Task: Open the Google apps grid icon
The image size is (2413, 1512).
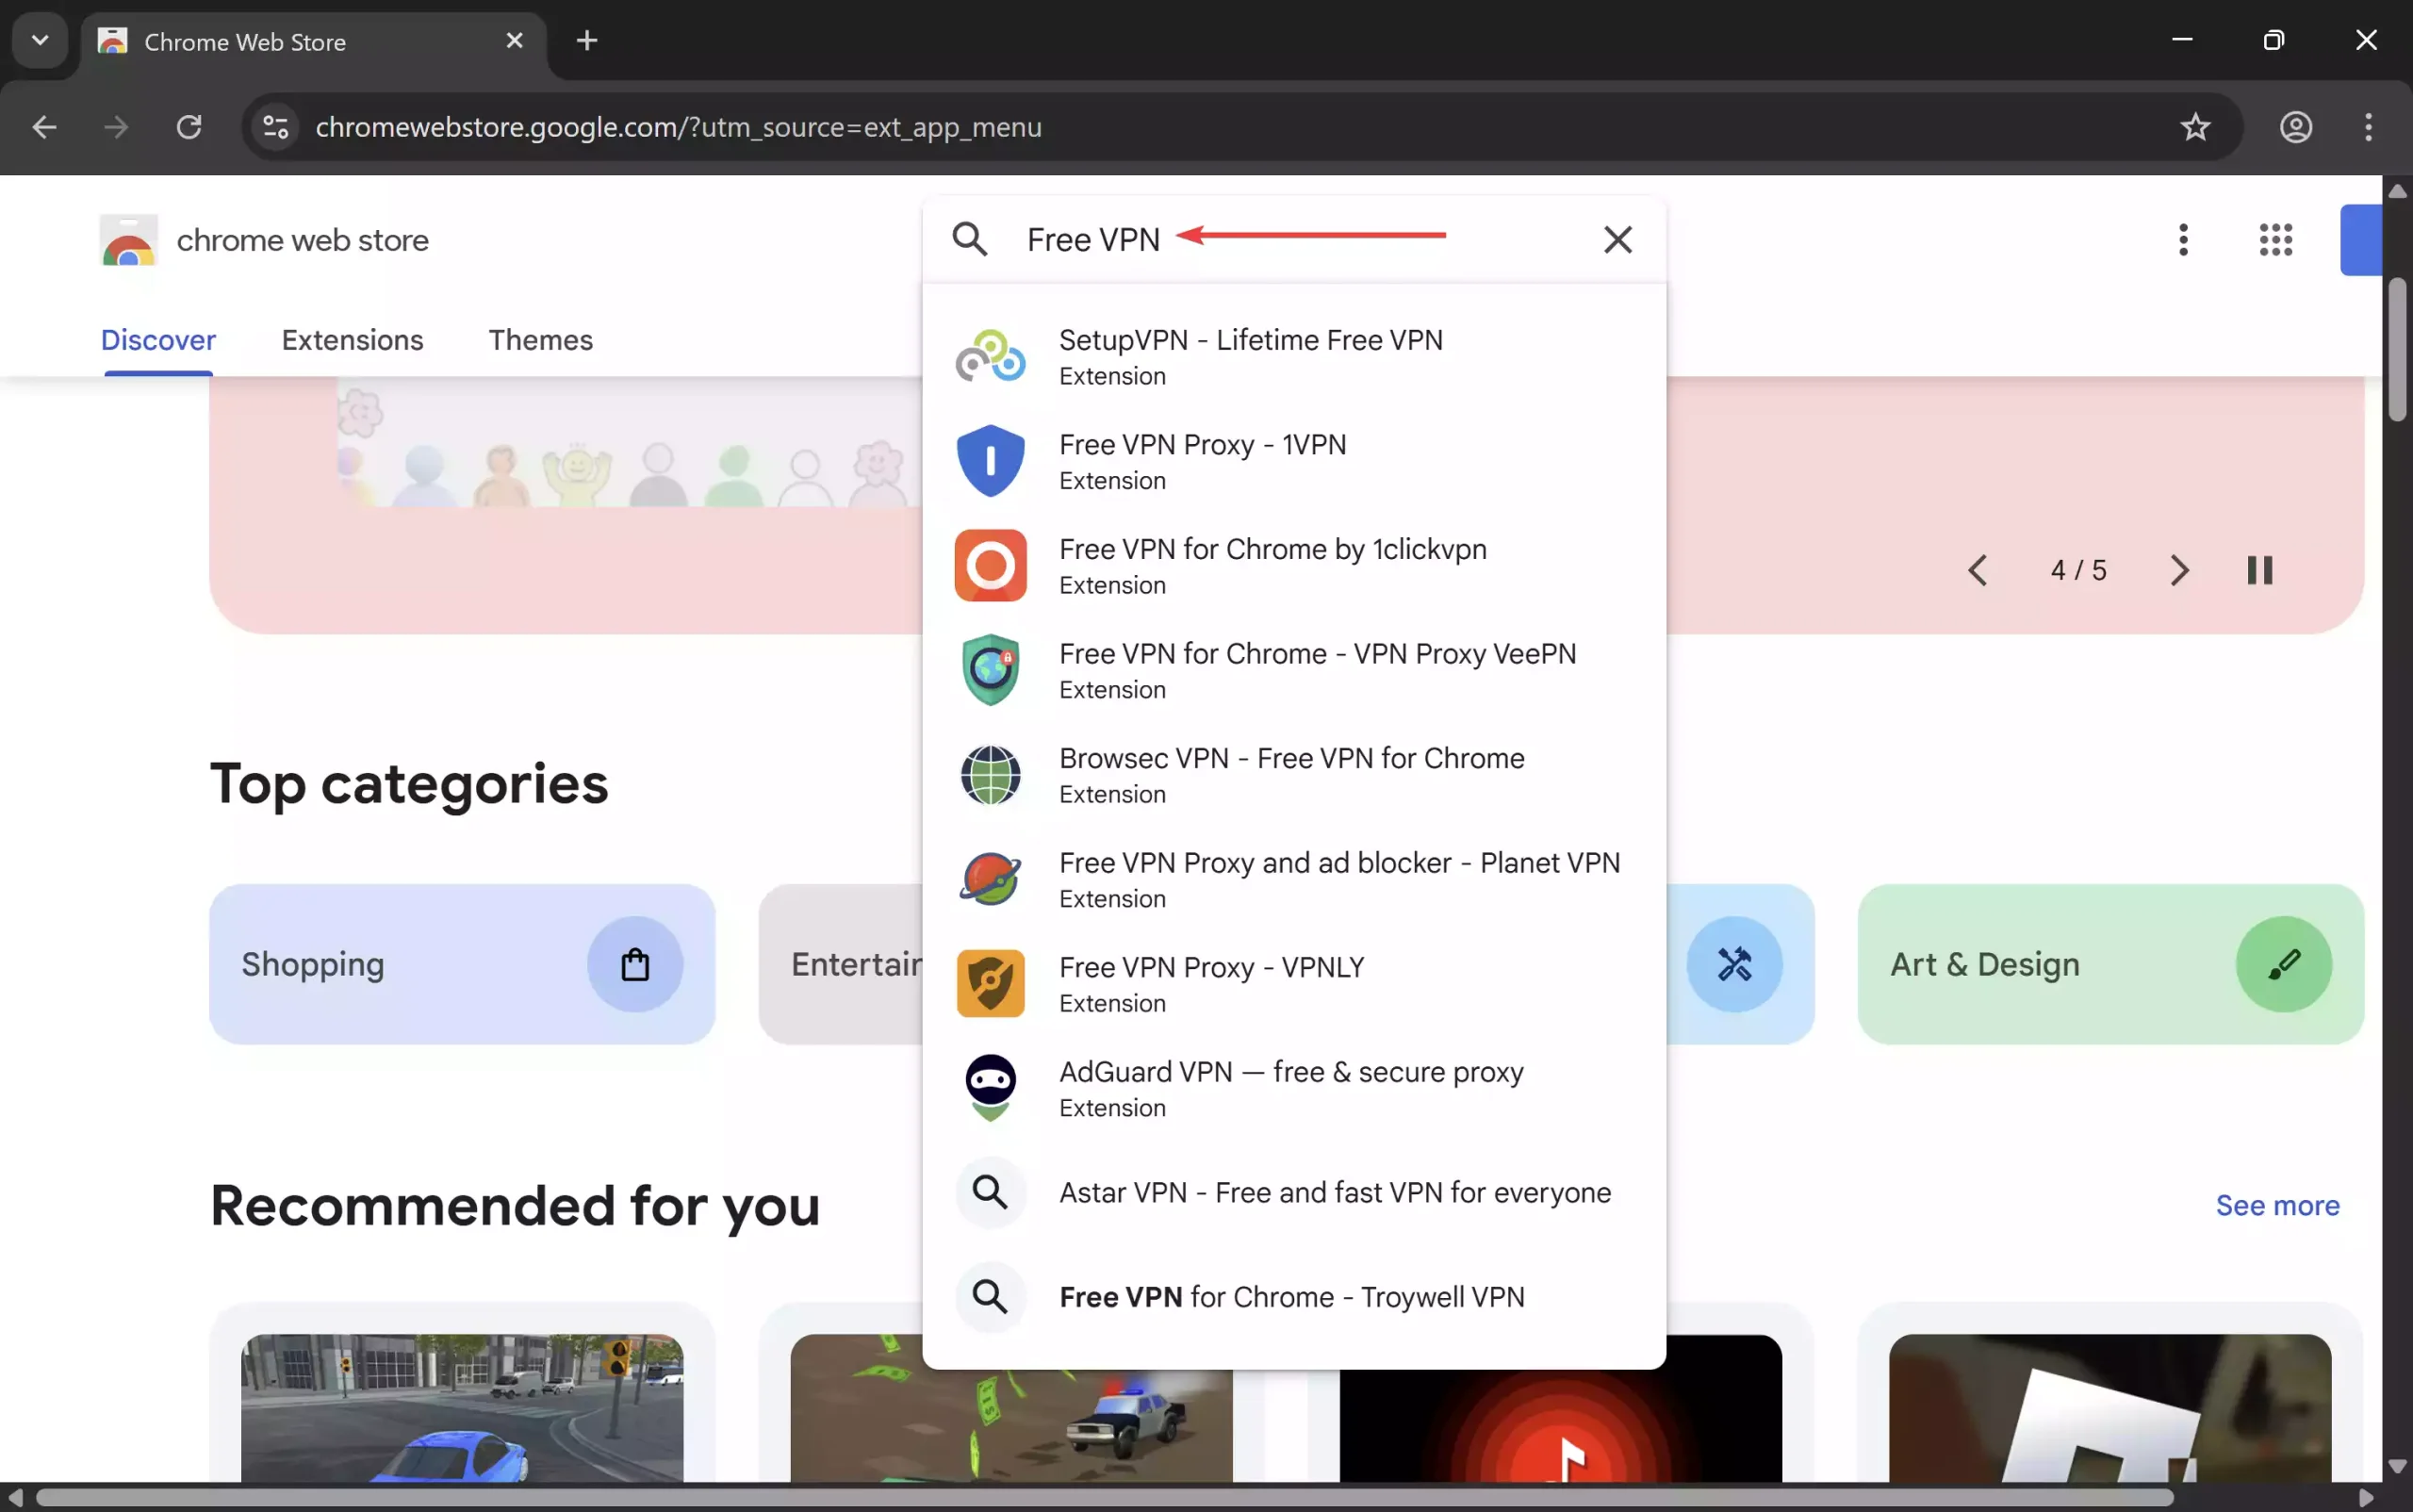Action: 2275,240
